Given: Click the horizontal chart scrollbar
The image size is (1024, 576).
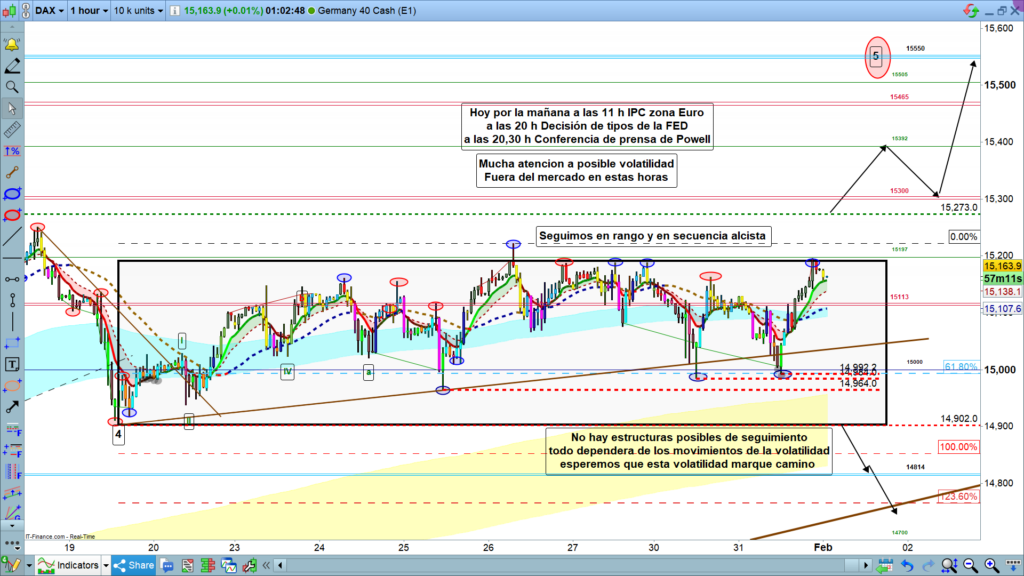Looking at the screenshot, I should 500,565.
